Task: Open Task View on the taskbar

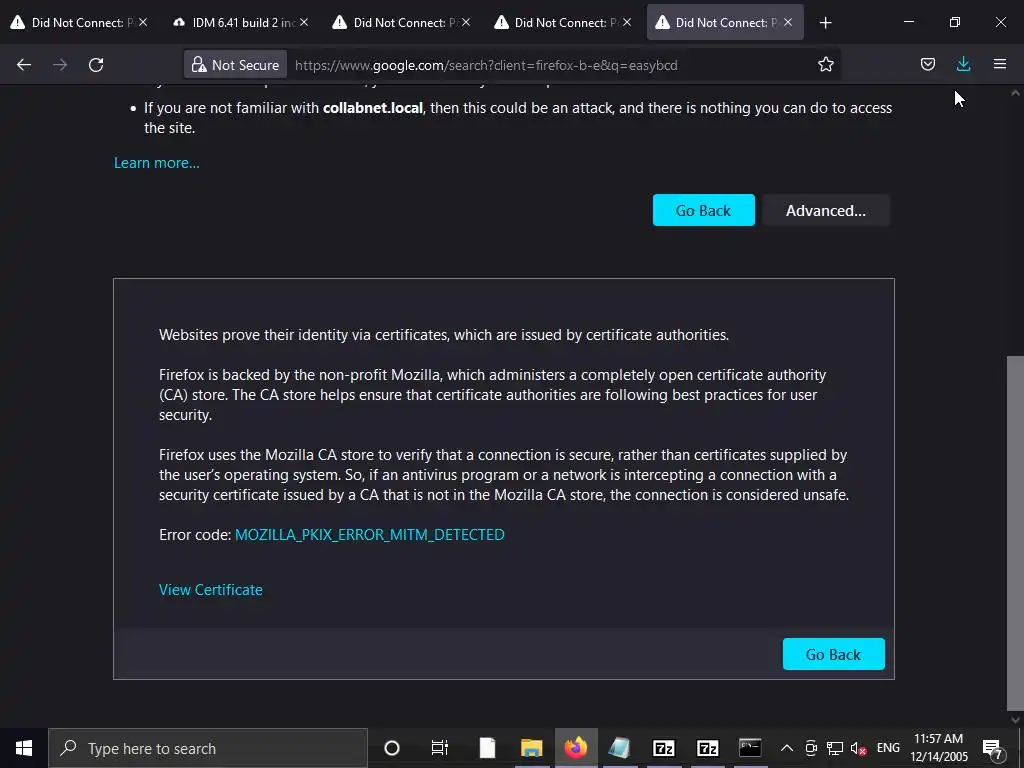Action: [440, 748]
